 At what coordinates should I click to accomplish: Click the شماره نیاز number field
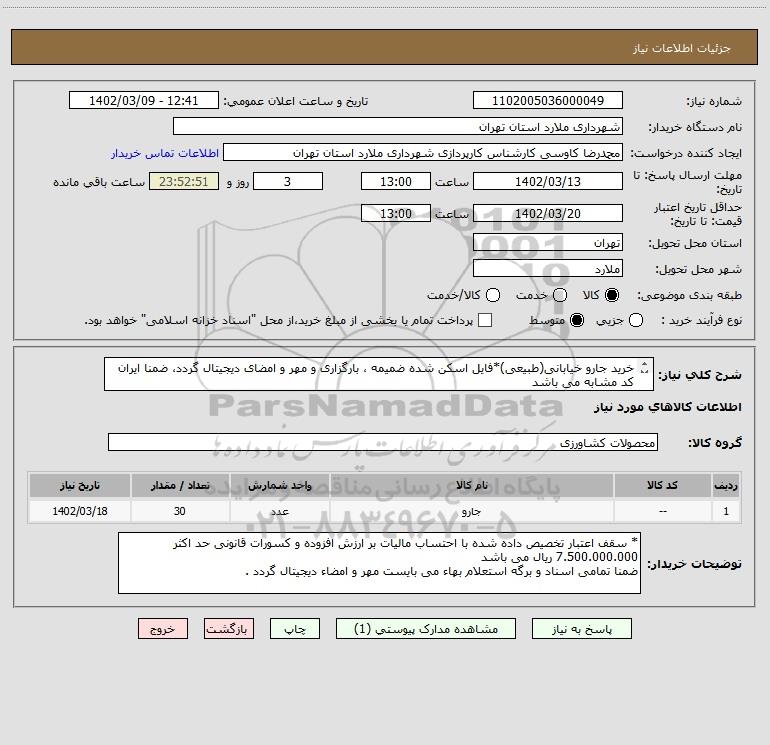[548, 101]
